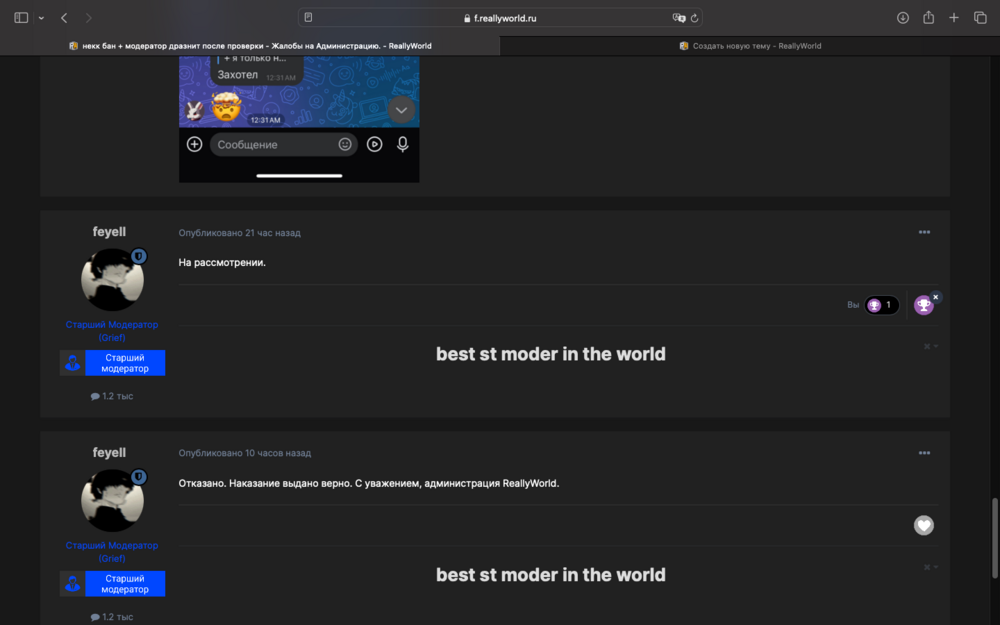Open a new Safari tab
1000x625 pixels.
pos(953,18)
